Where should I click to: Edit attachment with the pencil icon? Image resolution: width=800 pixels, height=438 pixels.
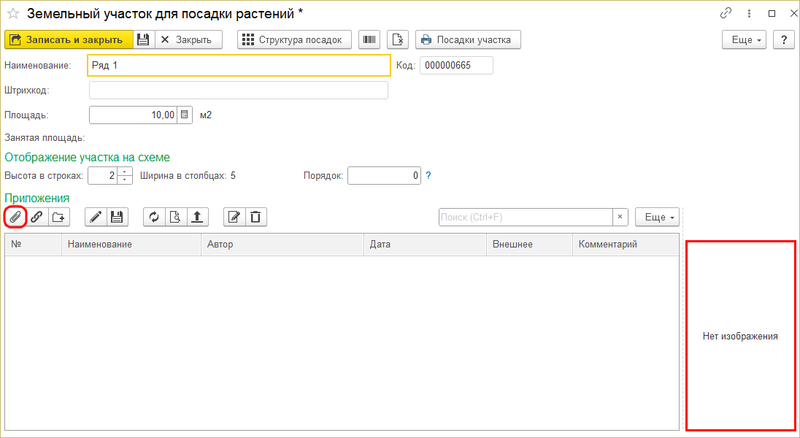coord(95,217)
